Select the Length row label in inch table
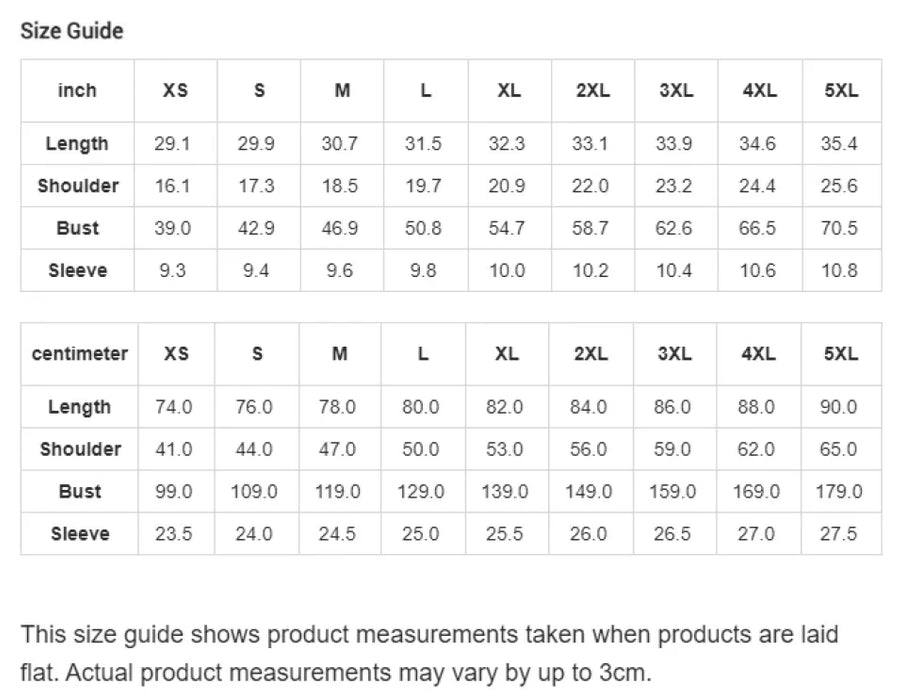Viewport: 904px width, 700px height. tap(77, 143)
